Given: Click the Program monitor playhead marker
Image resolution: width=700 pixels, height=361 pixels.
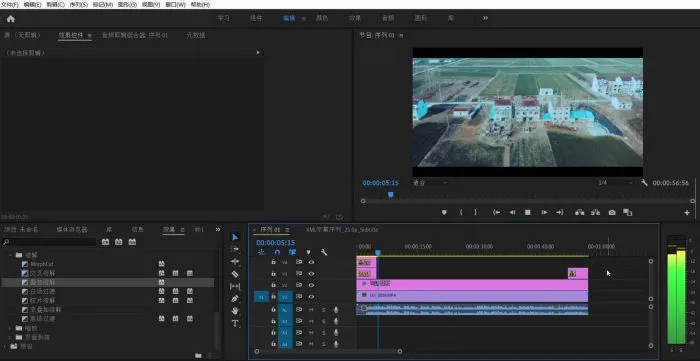Looking at the screenshot, I should point(391,195).
